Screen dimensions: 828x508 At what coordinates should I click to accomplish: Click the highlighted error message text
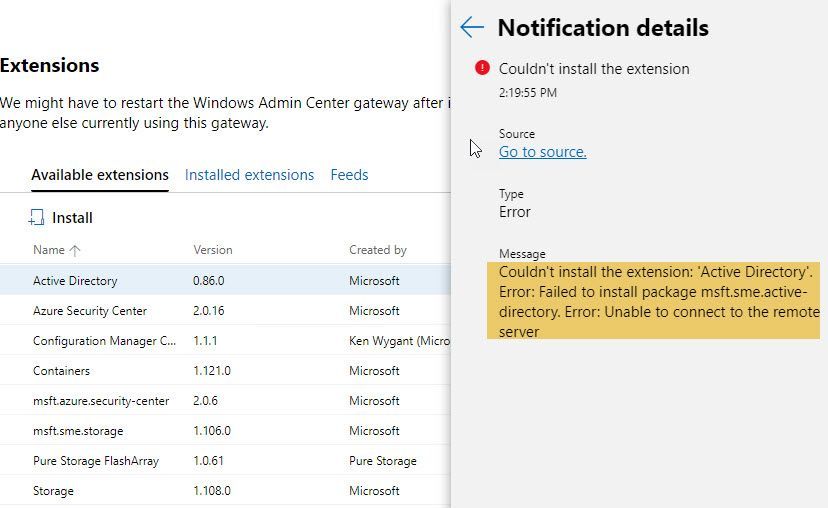[653, 301]
